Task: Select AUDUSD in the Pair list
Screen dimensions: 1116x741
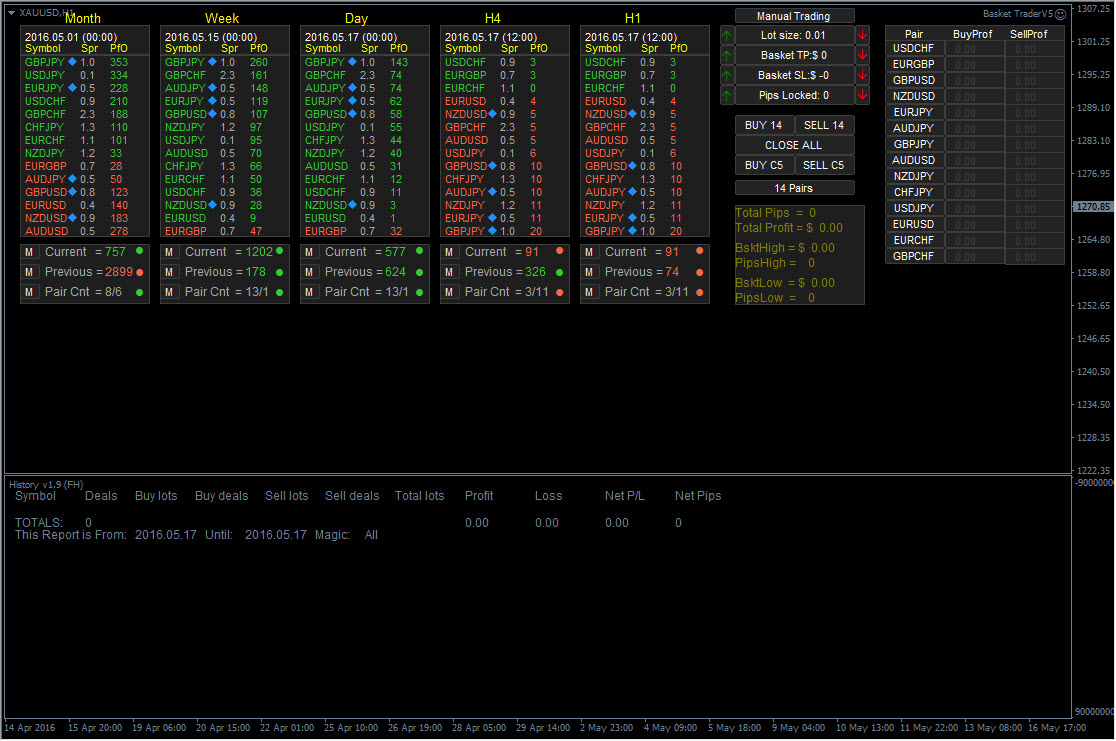Action: point(915,160)
